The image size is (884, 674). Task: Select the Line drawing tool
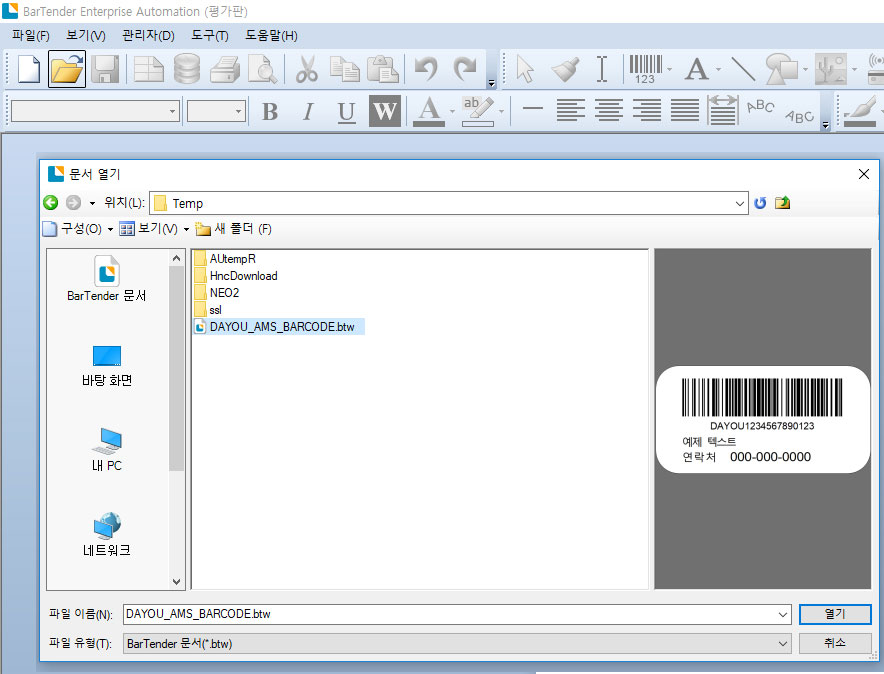click(742, 69)
